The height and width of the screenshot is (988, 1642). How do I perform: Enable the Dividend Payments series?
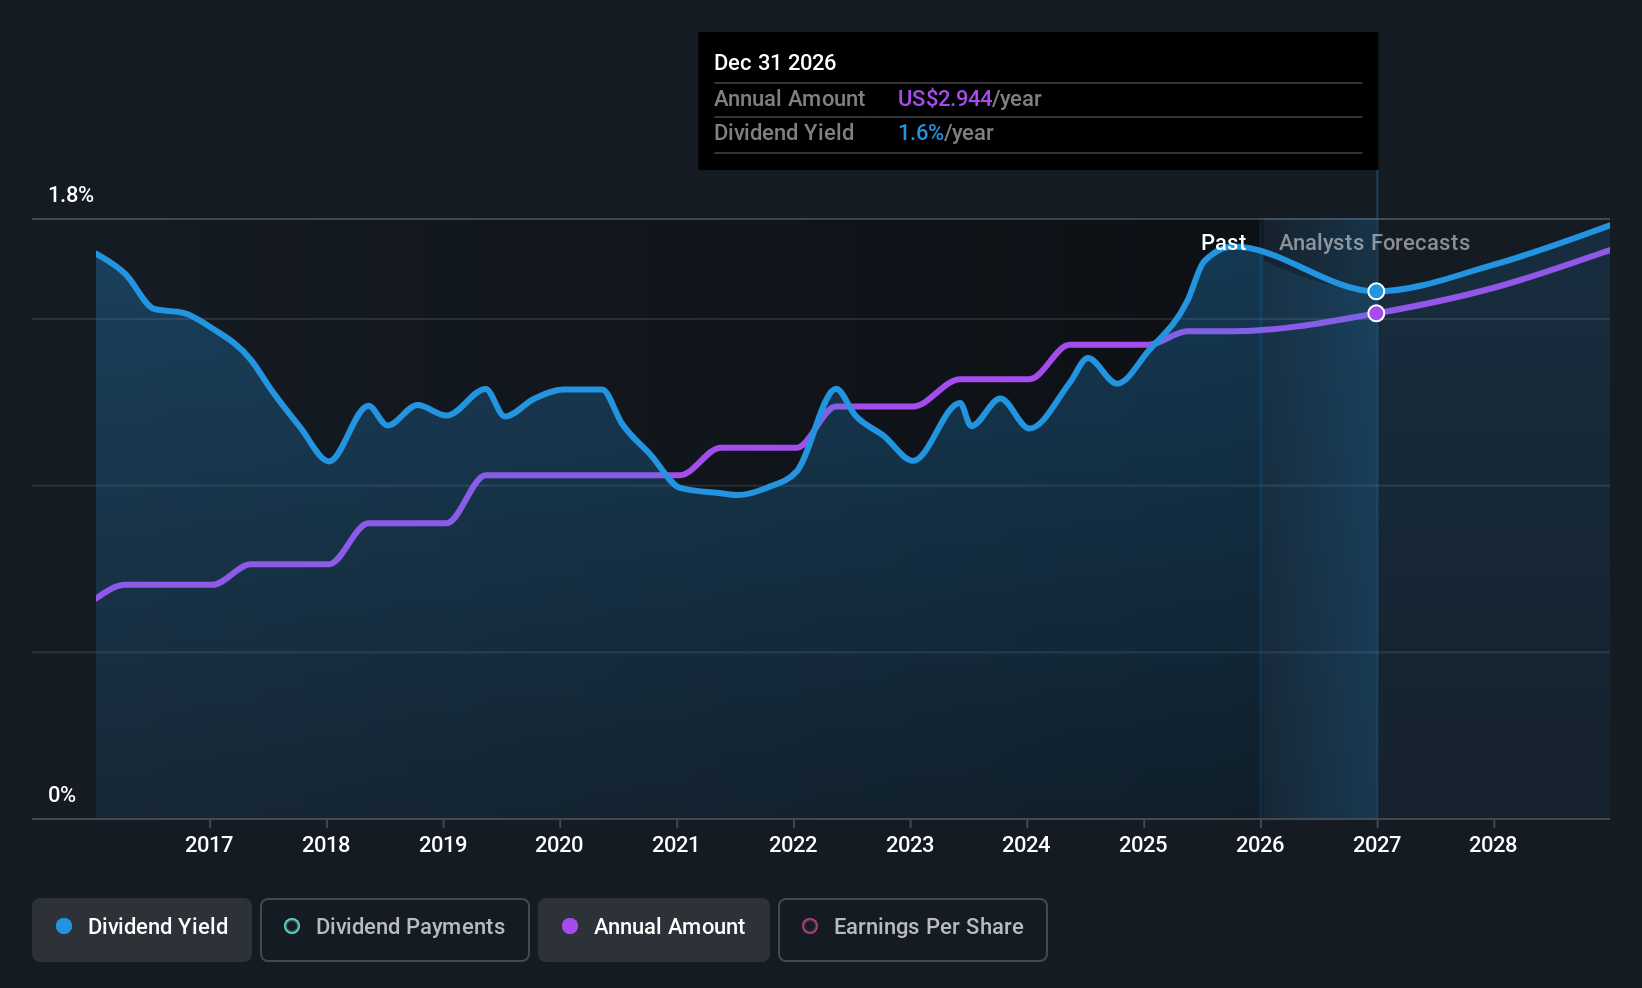point(395,929)
